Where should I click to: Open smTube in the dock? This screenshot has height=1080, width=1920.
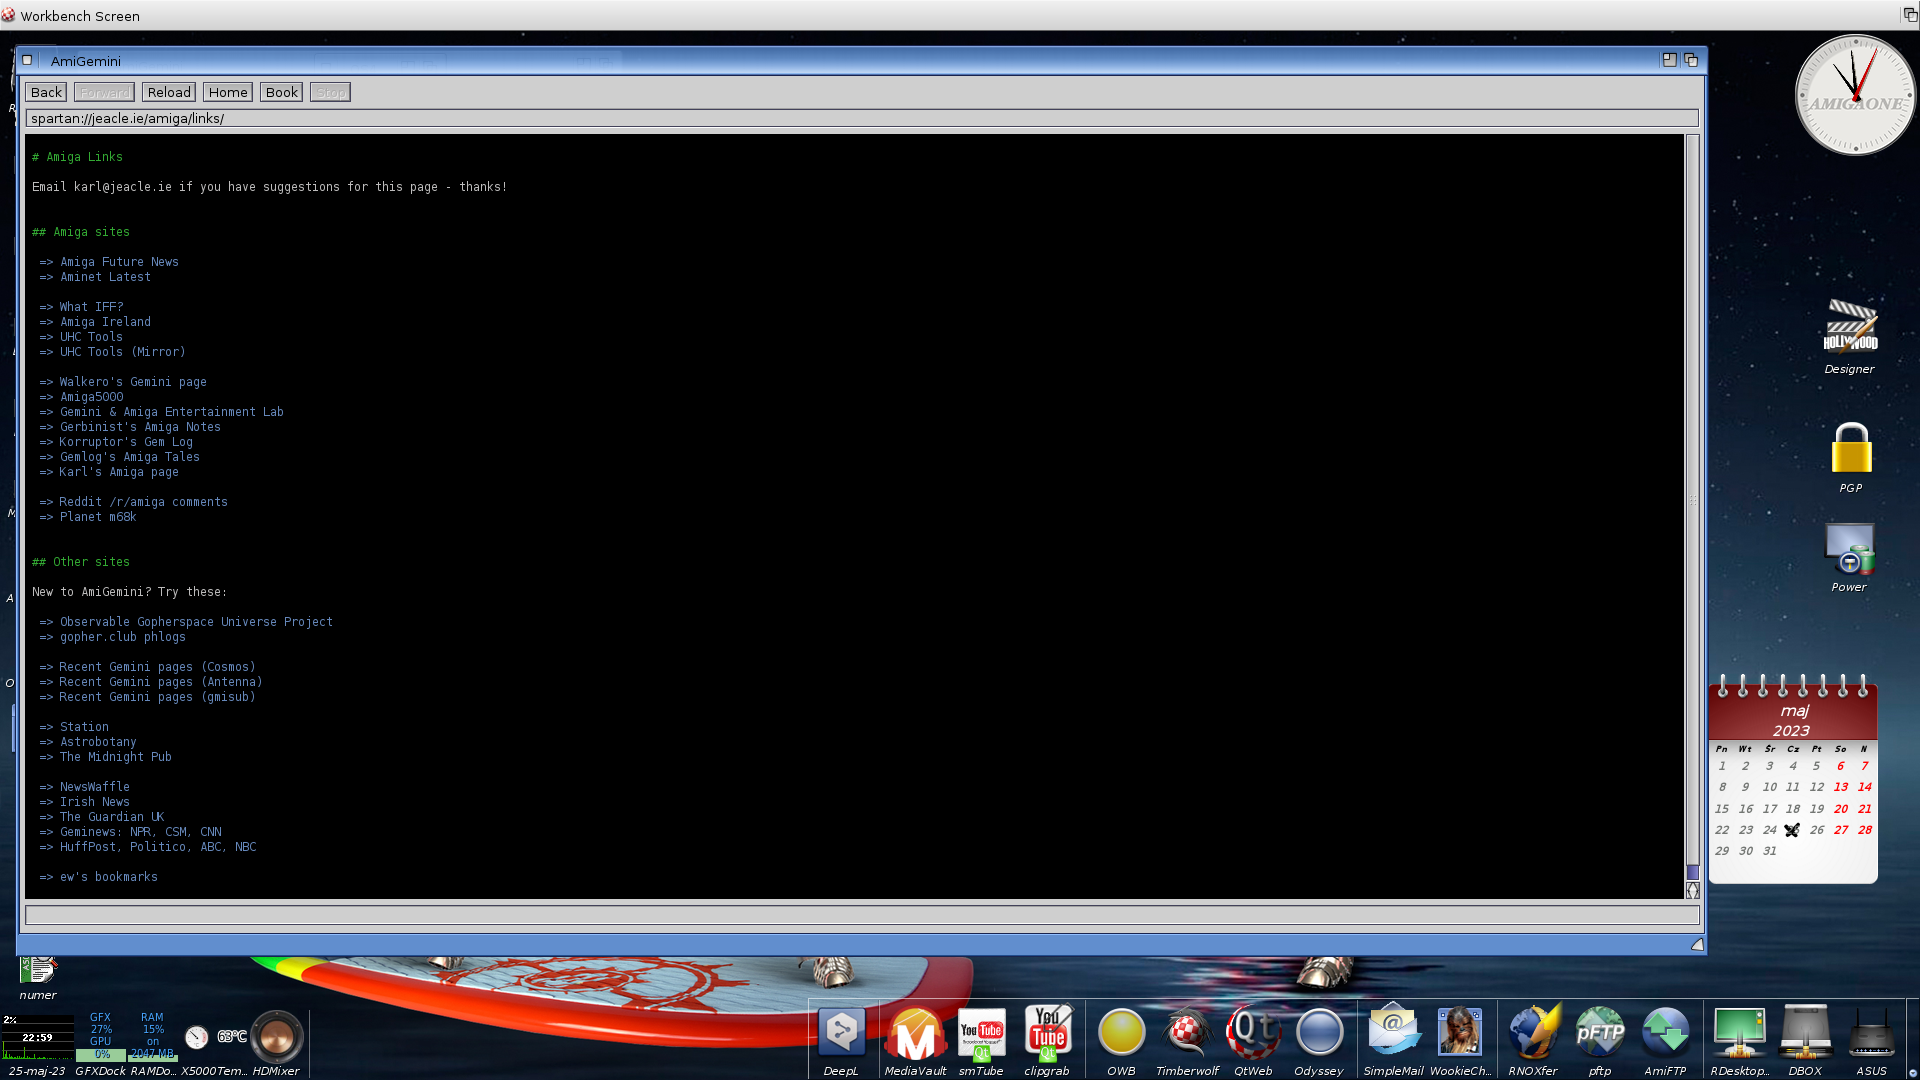click(x=981, y=1033)
